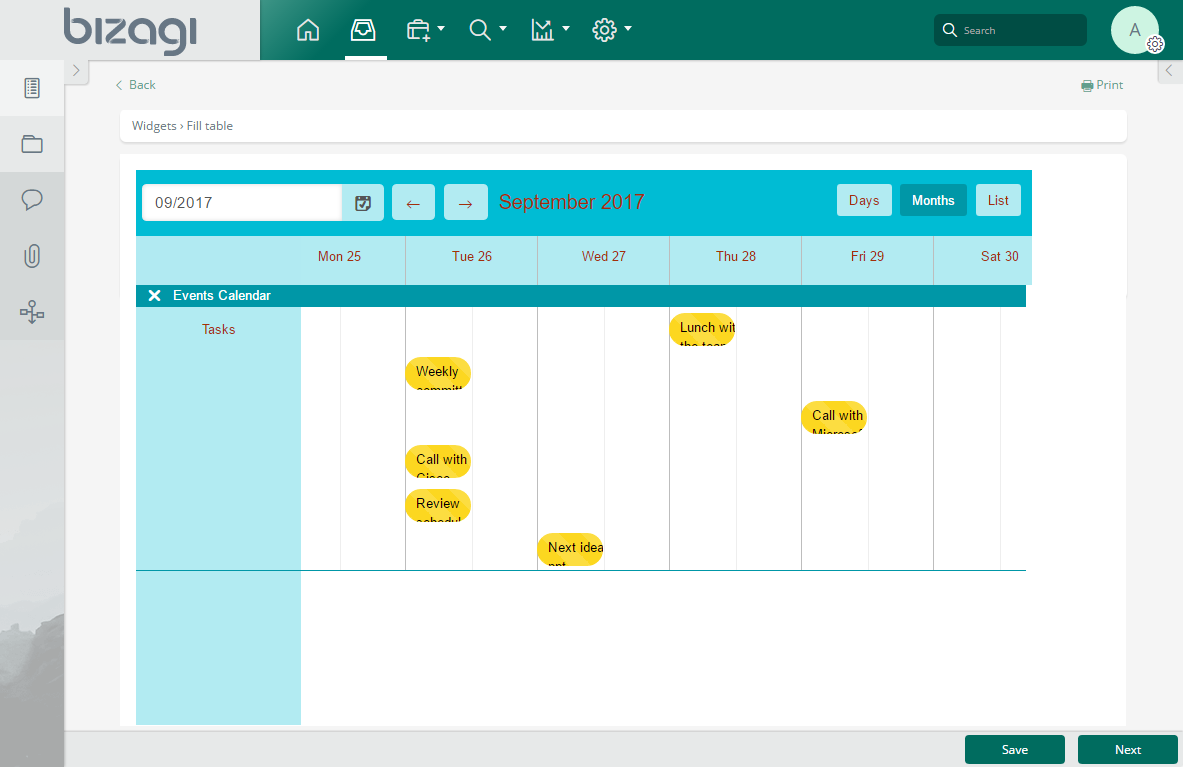
Task: Switch to Days view
Action: pyautogui.click(x=864, y=200)
